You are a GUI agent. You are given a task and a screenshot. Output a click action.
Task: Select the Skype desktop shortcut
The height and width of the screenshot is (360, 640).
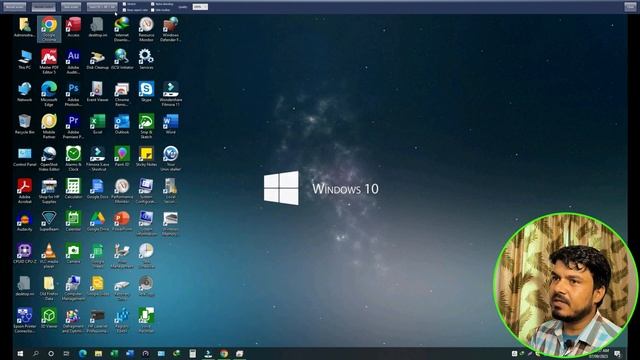[x=146, y=92]
